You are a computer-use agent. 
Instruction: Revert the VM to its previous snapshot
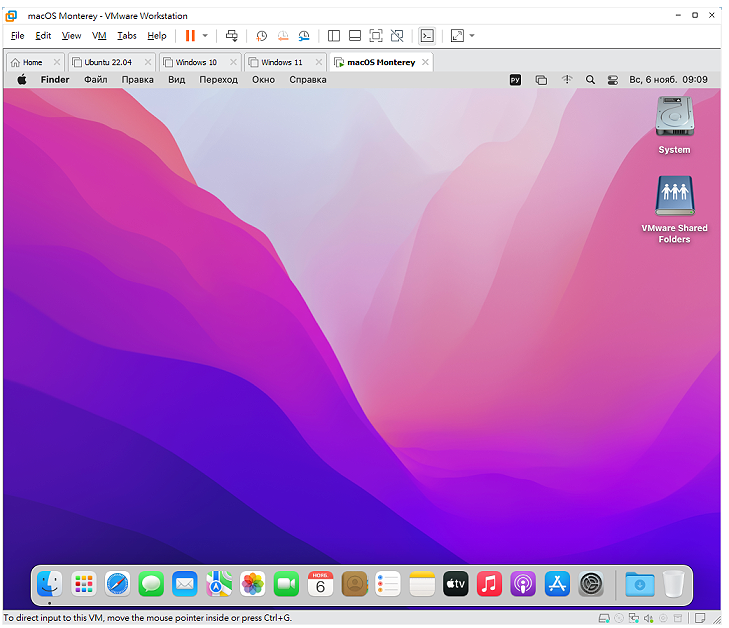point(283,36)
